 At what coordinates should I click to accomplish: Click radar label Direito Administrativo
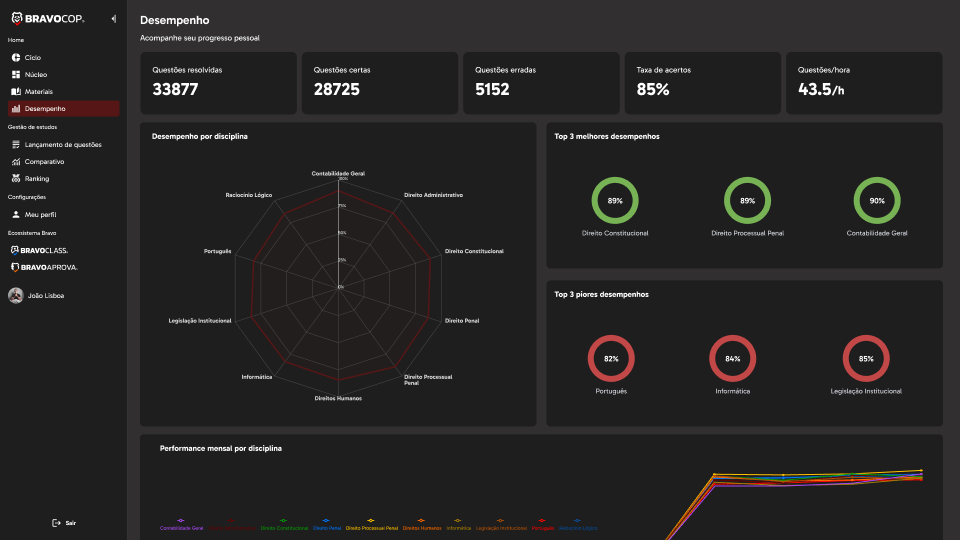pyautogui.click(x=433, y=195)
